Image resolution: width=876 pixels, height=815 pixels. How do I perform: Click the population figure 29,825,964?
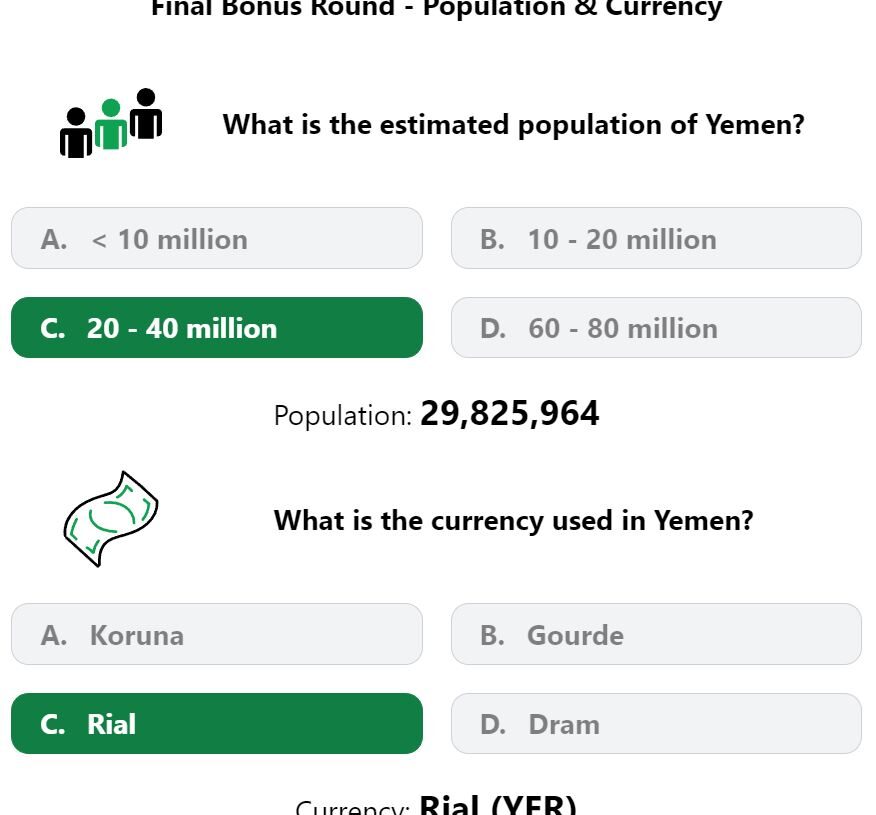[510, 413]
